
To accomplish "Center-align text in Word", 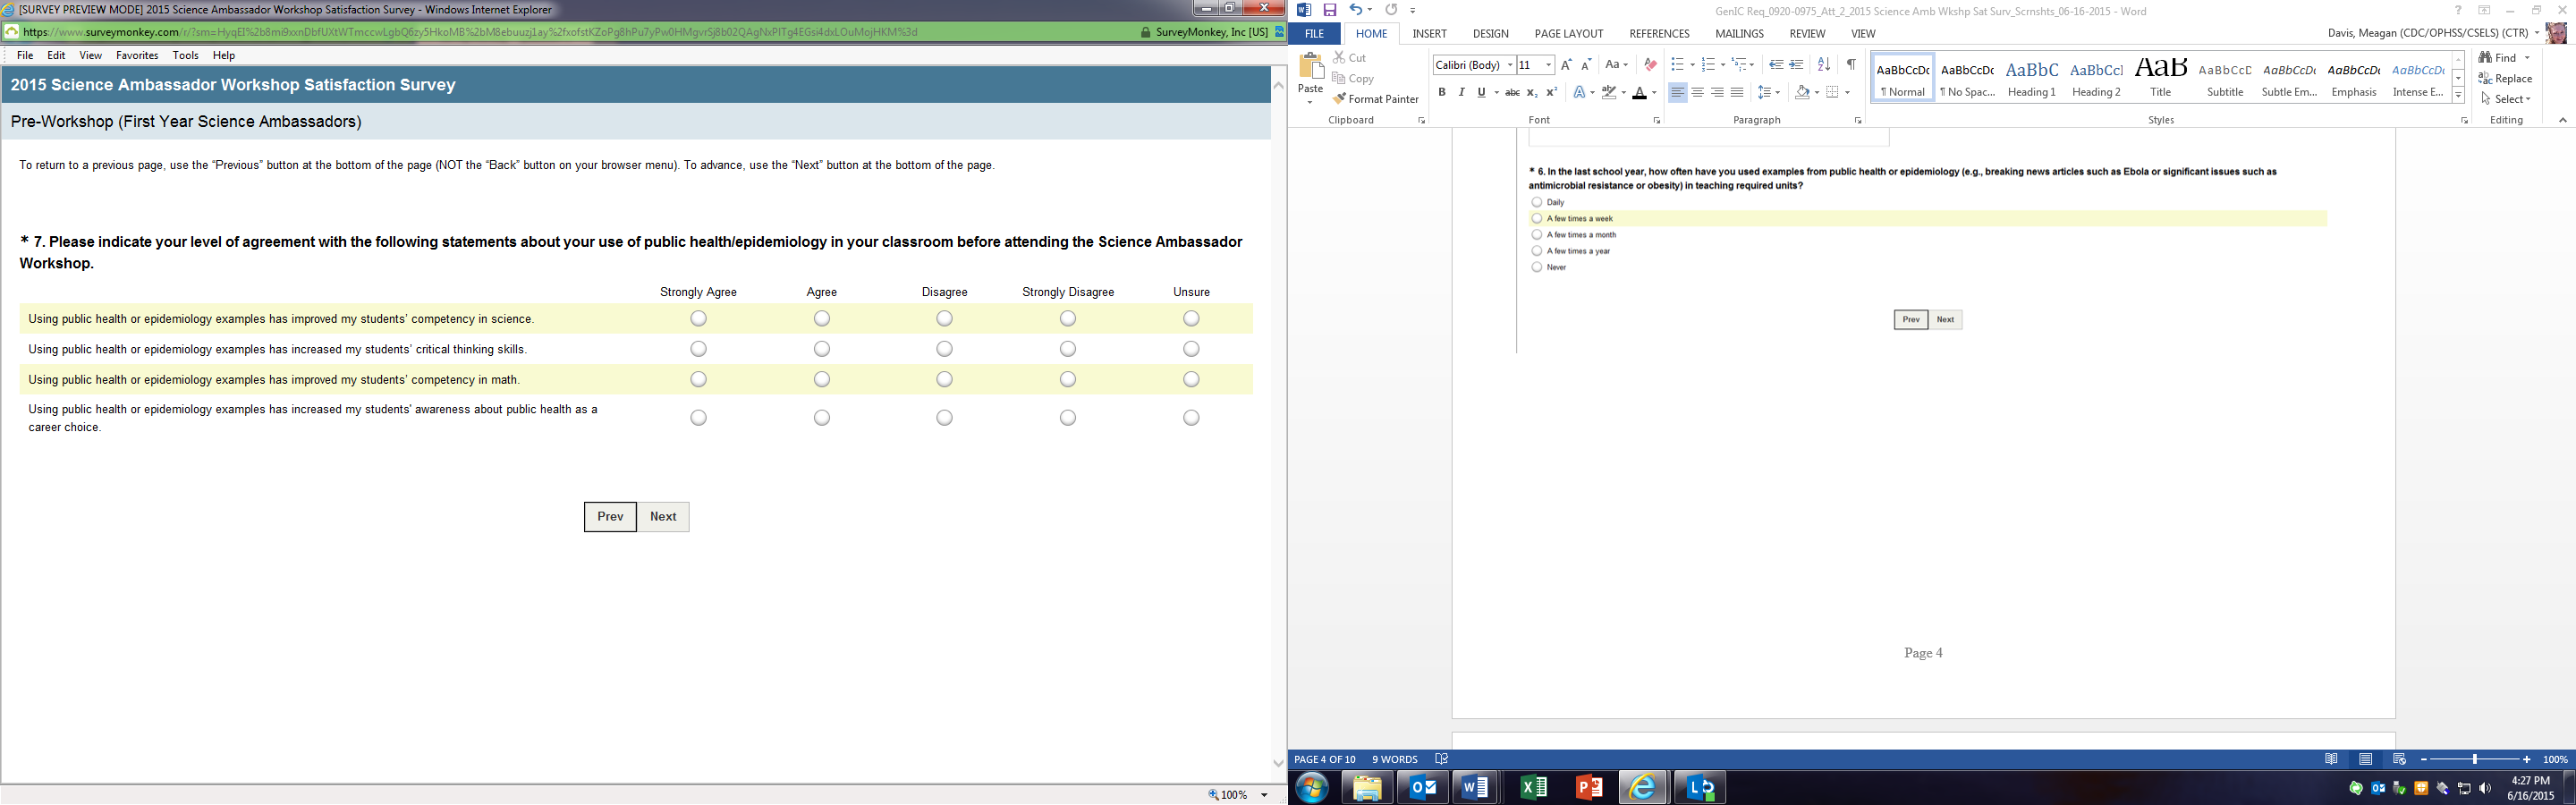I will [x=1697, y=92].
